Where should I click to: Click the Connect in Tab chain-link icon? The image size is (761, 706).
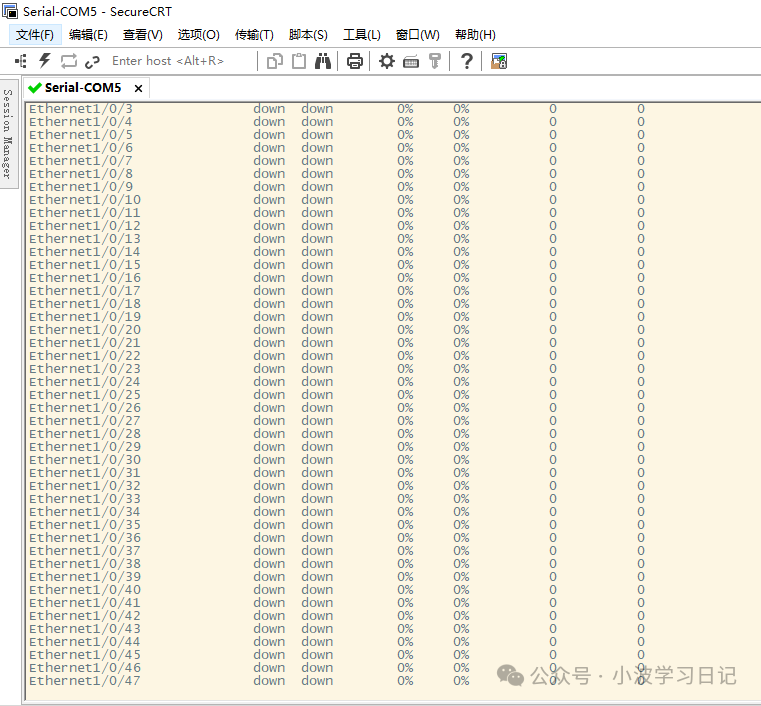(x=93, y=61)
